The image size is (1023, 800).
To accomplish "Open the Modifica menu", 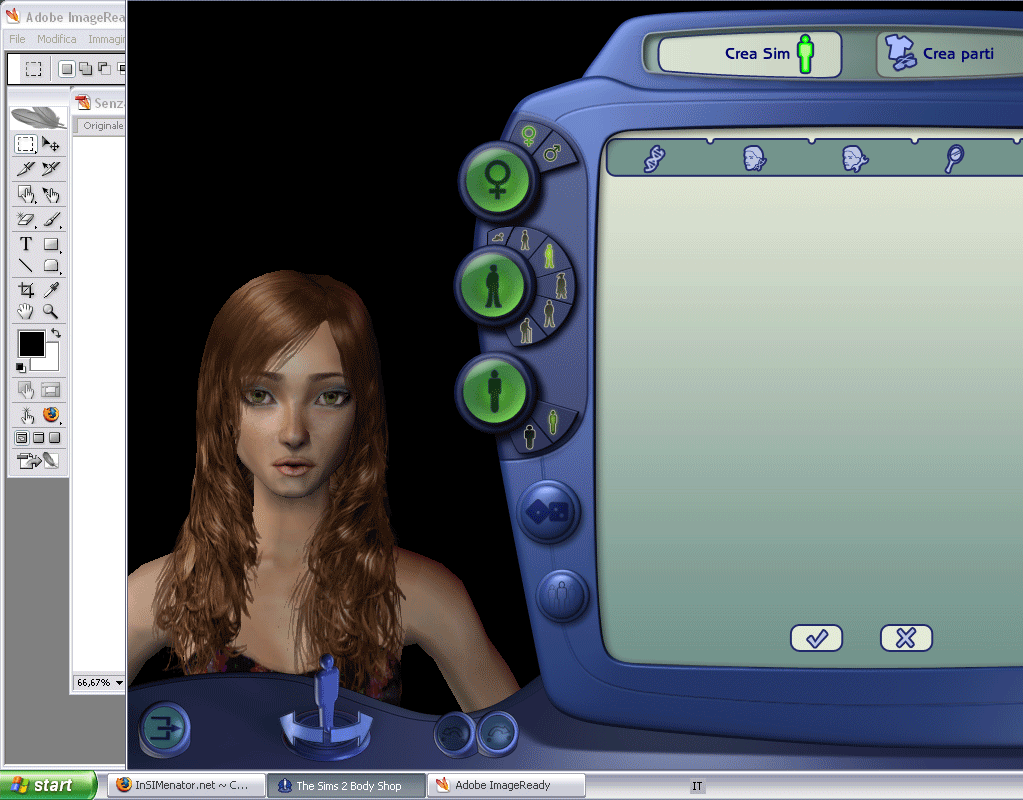I will 56,39.
